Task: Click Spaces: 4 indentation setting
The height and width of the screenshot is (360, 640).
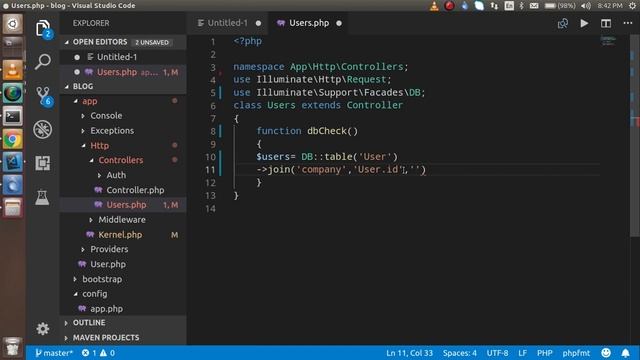Action: (460, 353)
